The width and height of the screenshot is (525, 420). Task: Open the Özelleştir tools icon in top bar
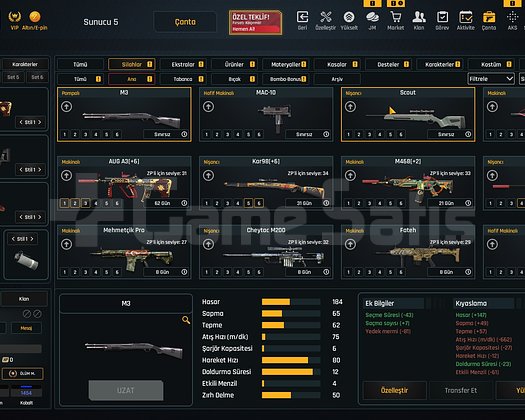click(325, 17)
